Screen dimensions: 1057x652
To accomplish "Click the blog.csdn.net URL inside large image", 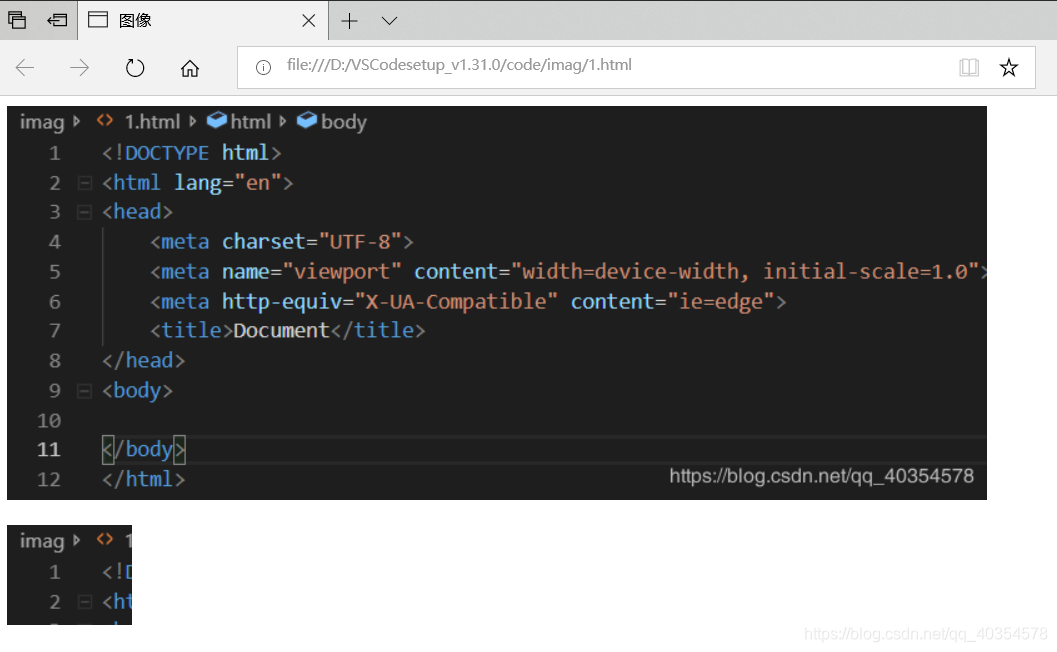I will point(822,476).
